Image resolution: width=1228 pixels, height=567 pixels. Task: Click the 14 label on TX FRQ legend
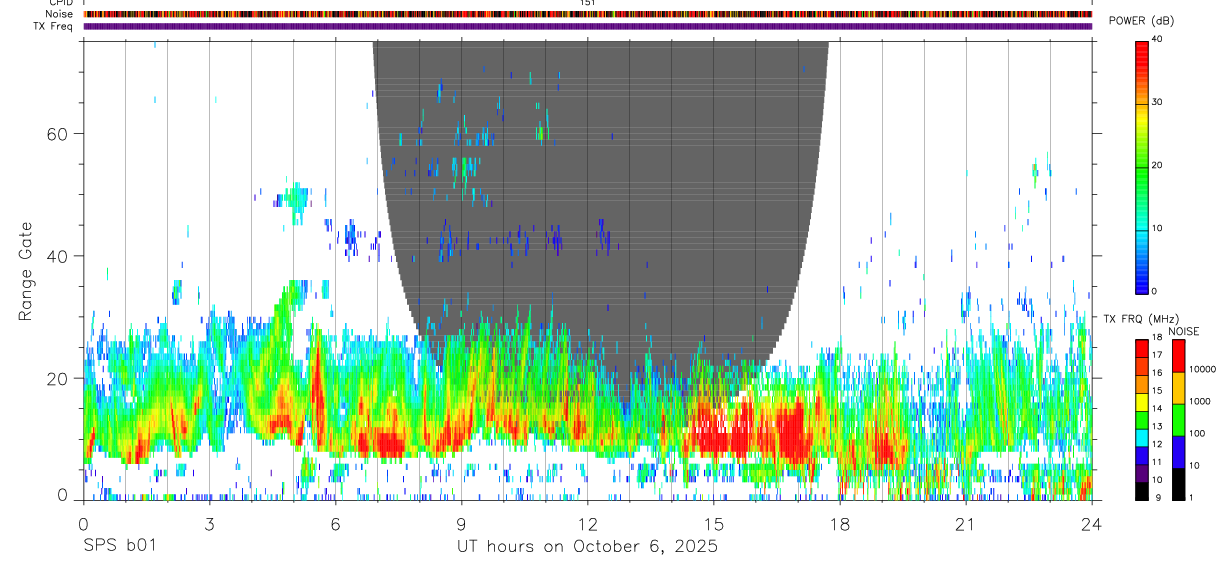[x=1158, y=410]
